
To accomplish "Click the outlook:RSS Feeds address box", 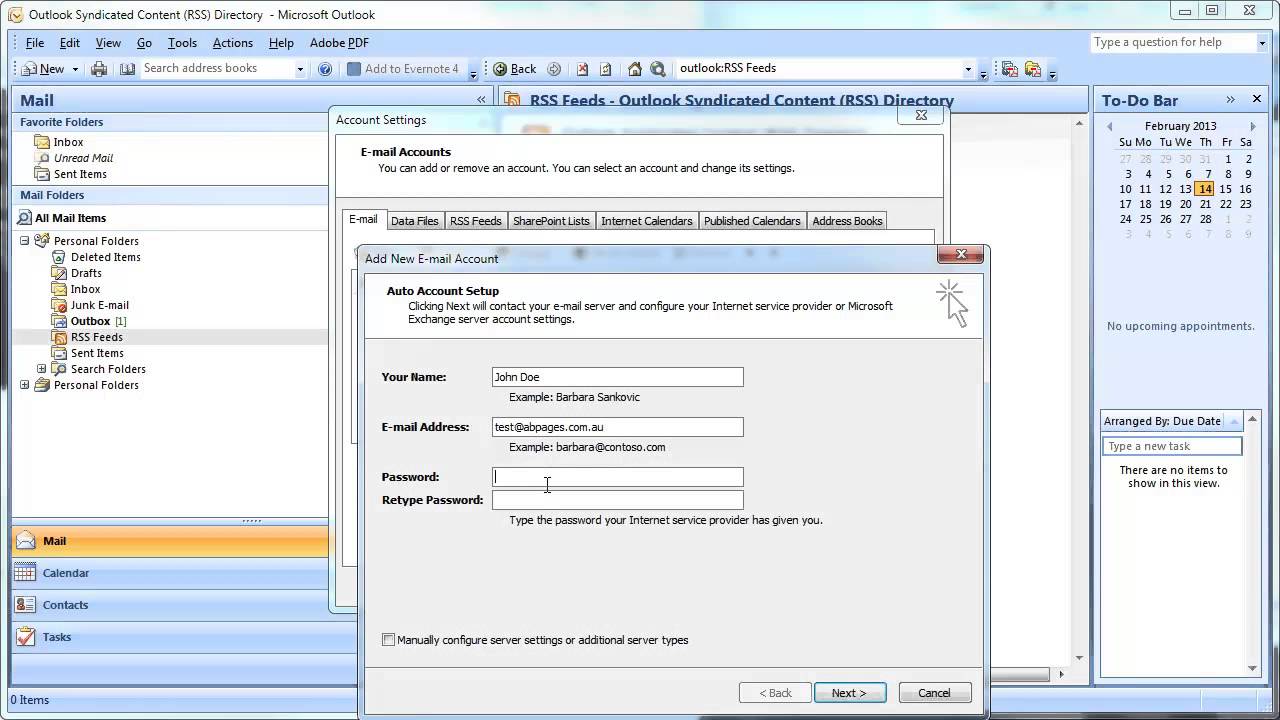I will pos(819,68).
